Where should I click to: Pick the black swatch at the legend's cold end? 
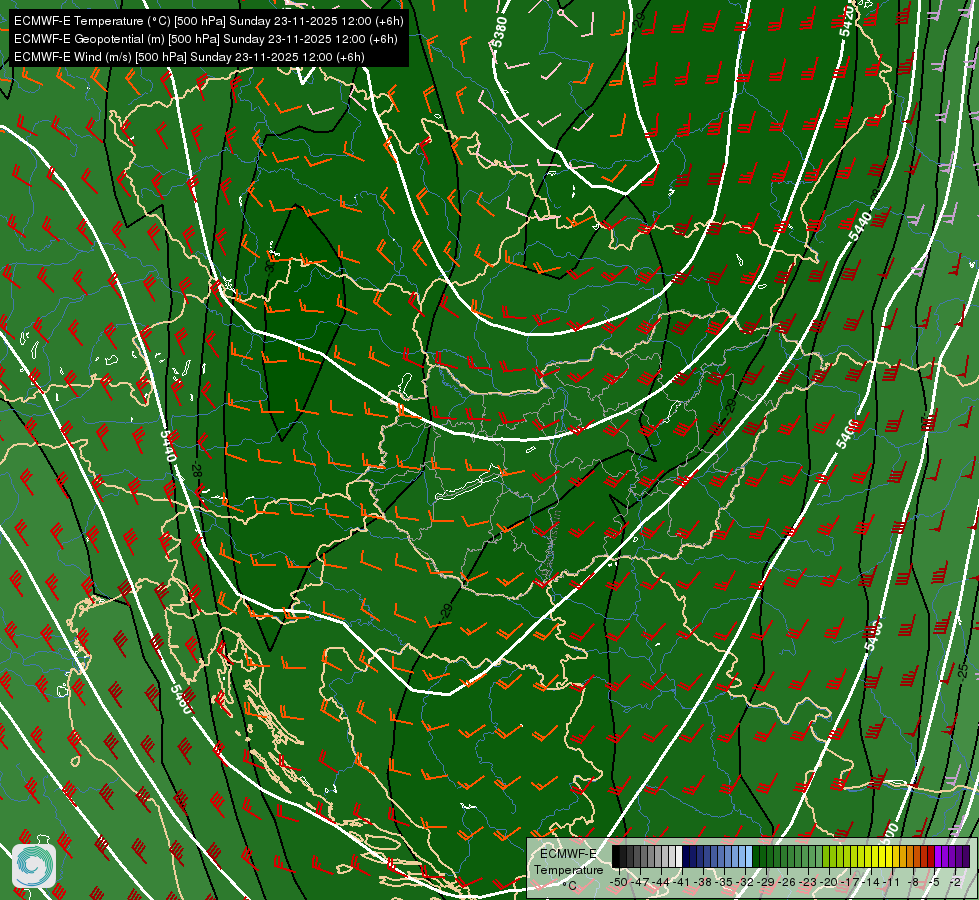pos(616,856)
